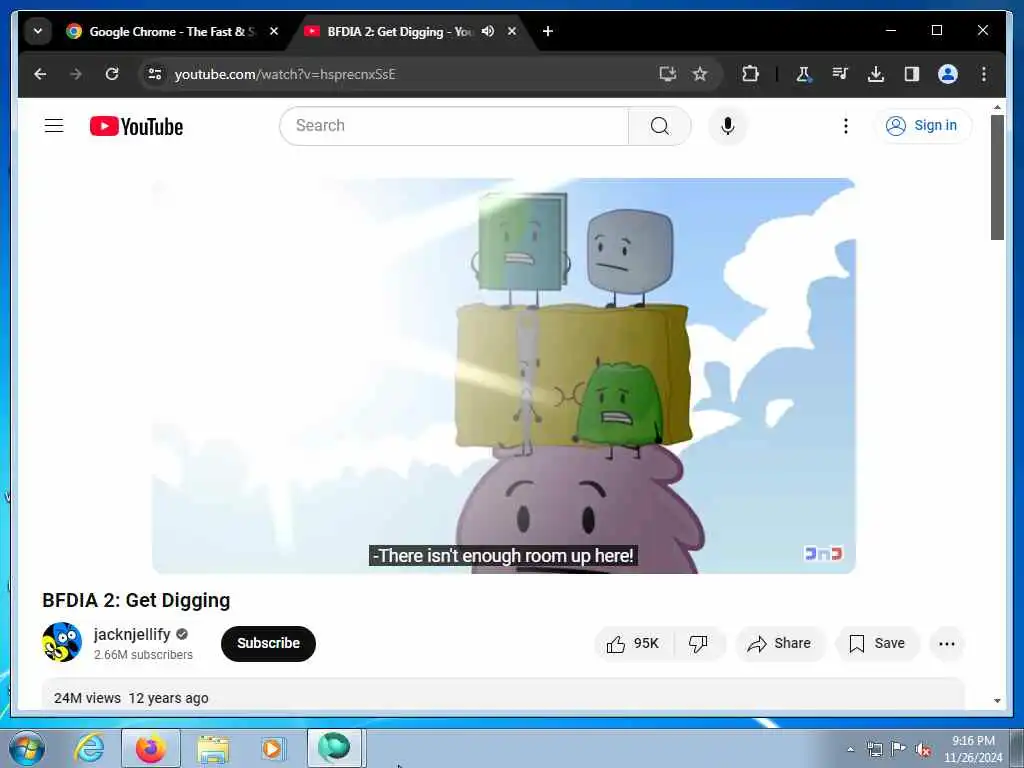Open the Action Center flag icon
Viewport: 1024px width, 768px height.
click(x=899, y=749)
